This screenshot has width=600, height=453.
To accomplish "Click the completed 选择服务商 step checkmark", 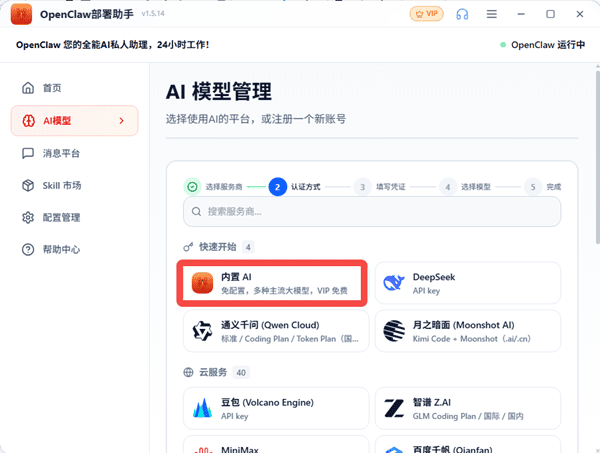I will pyautogui.click(x=192, y=187).
